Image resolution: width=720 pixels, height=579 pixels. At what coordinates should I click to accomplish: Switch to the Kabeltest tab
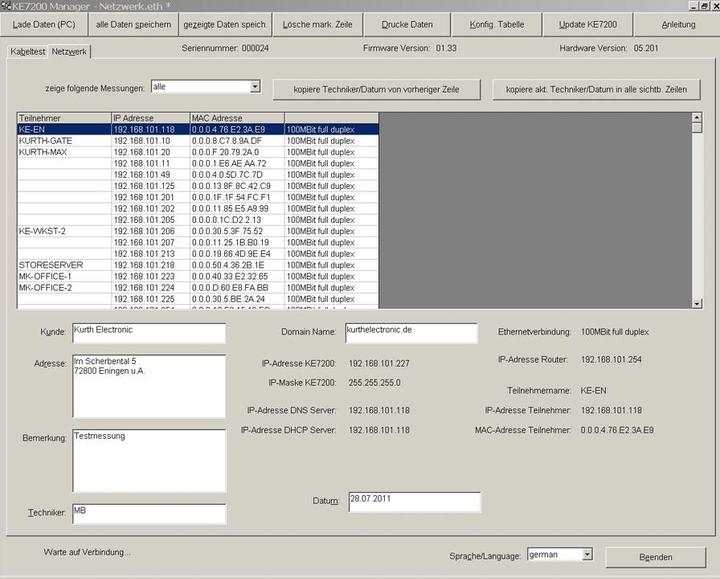click(x=28, y=52)
